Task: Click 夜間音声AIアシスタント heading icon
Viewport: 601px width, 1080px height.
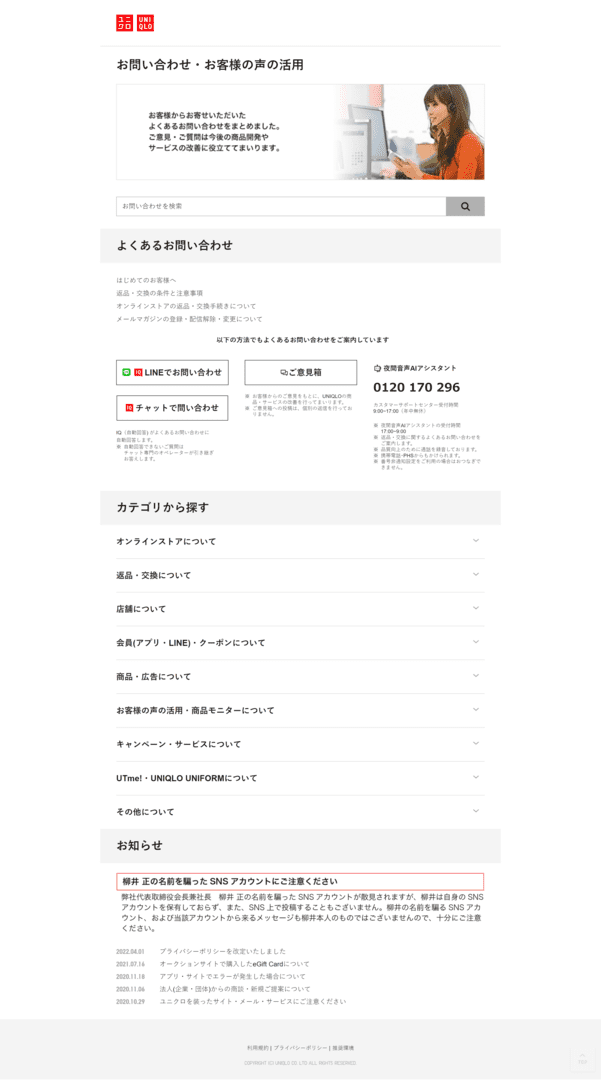Action: [377, 368]
